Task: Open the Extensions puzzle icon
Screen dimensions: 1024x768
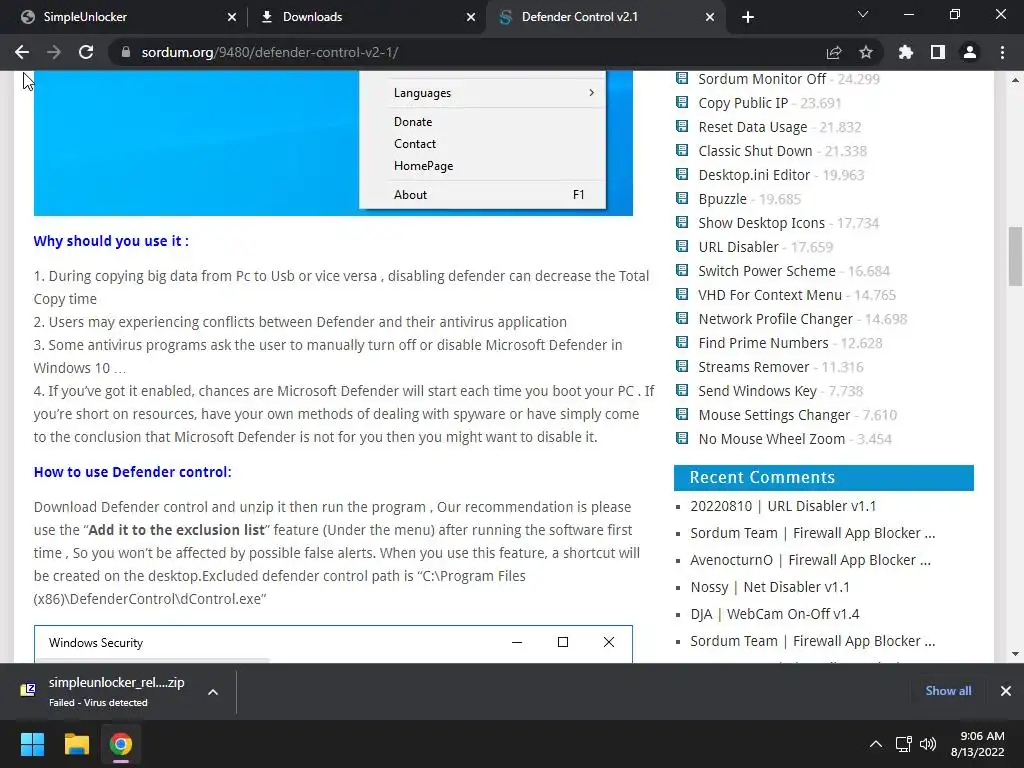Action: [x=906, y=52]
